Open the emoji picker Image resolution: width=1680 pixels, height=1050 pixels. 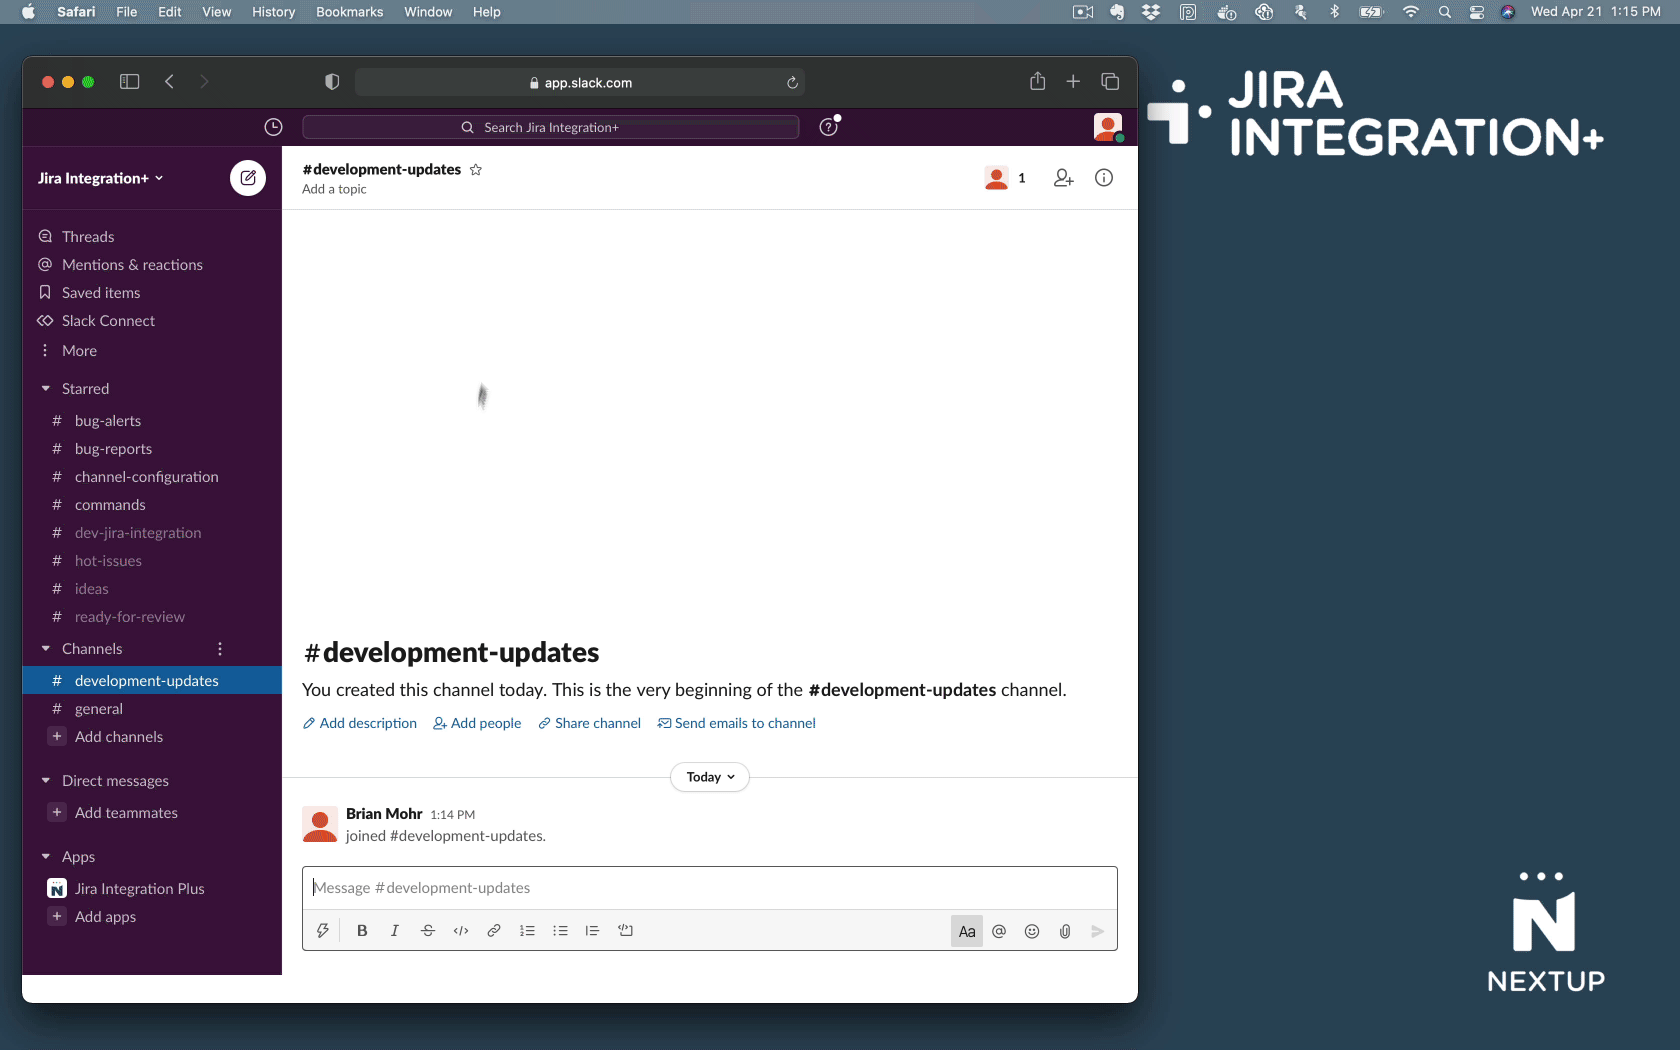(x=1032, y=931)
